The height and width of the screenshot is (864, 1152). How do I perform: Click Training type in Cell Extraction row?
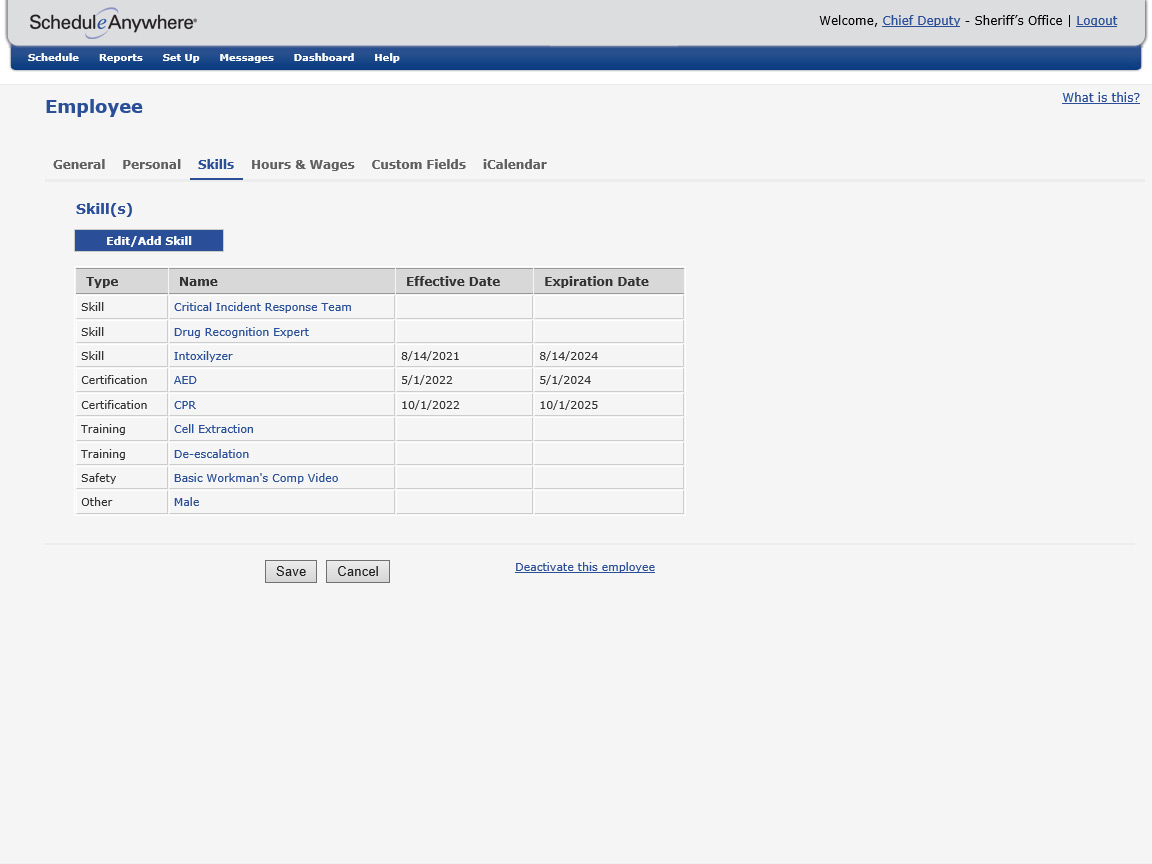tap(122, 429)
